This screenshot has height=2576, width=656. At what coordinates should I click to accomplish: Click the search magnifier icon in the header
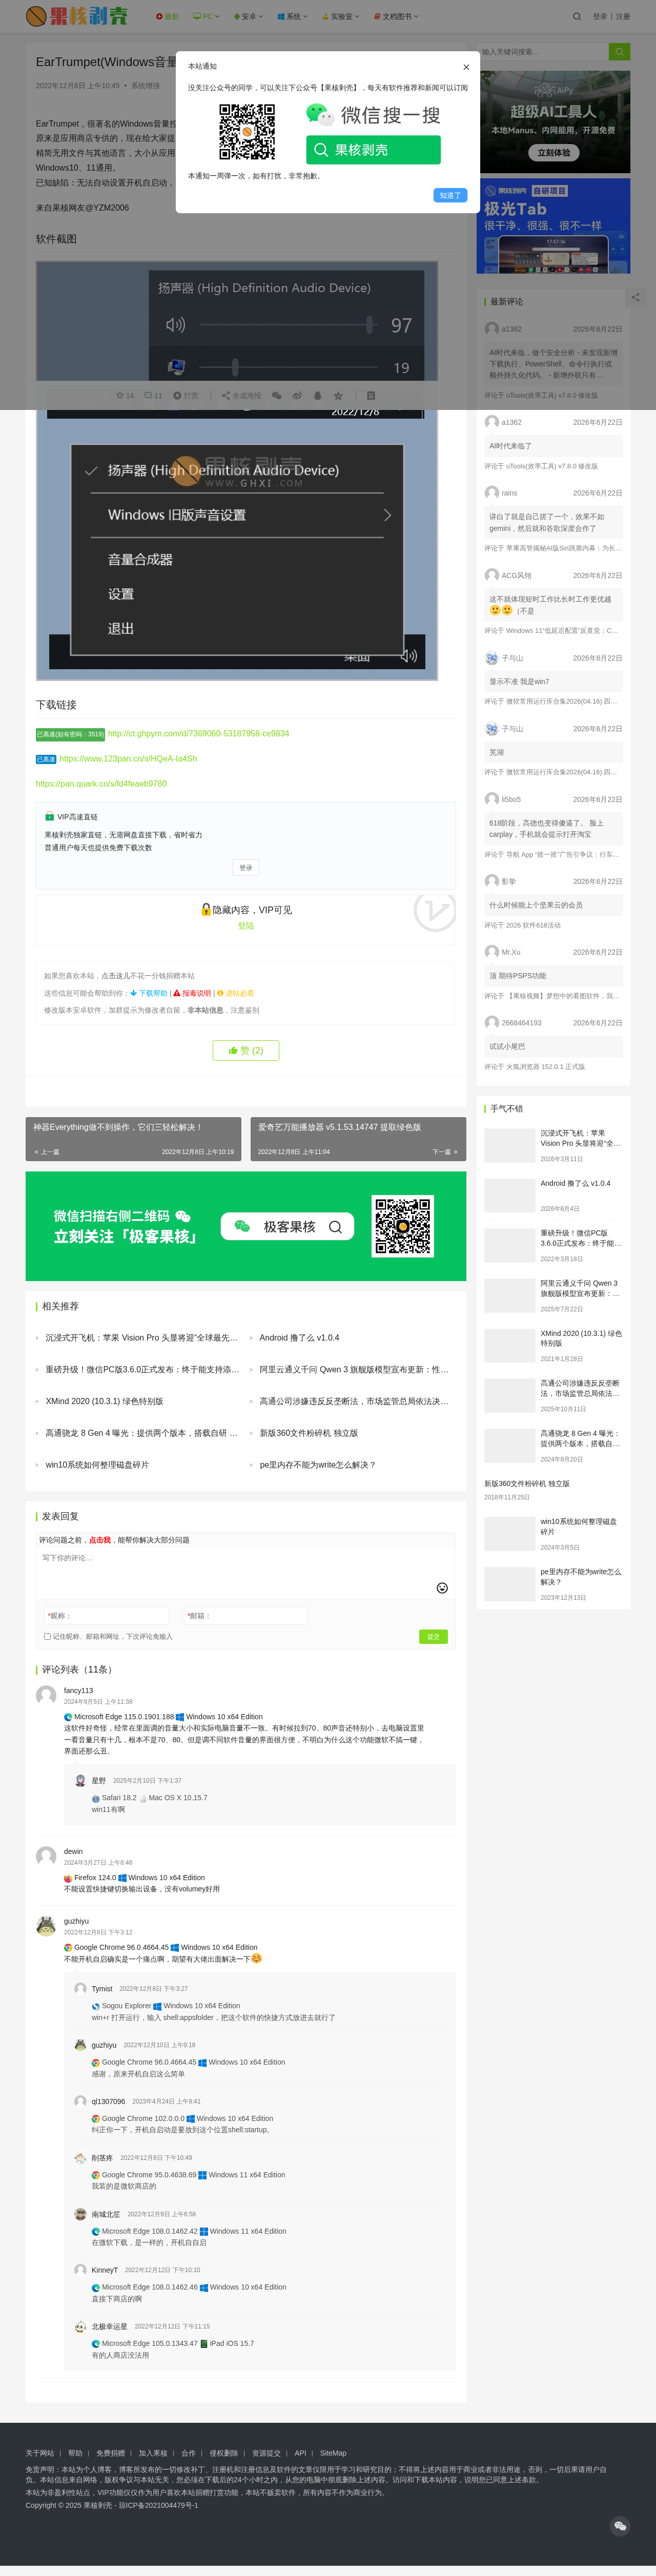click(577, 16)
